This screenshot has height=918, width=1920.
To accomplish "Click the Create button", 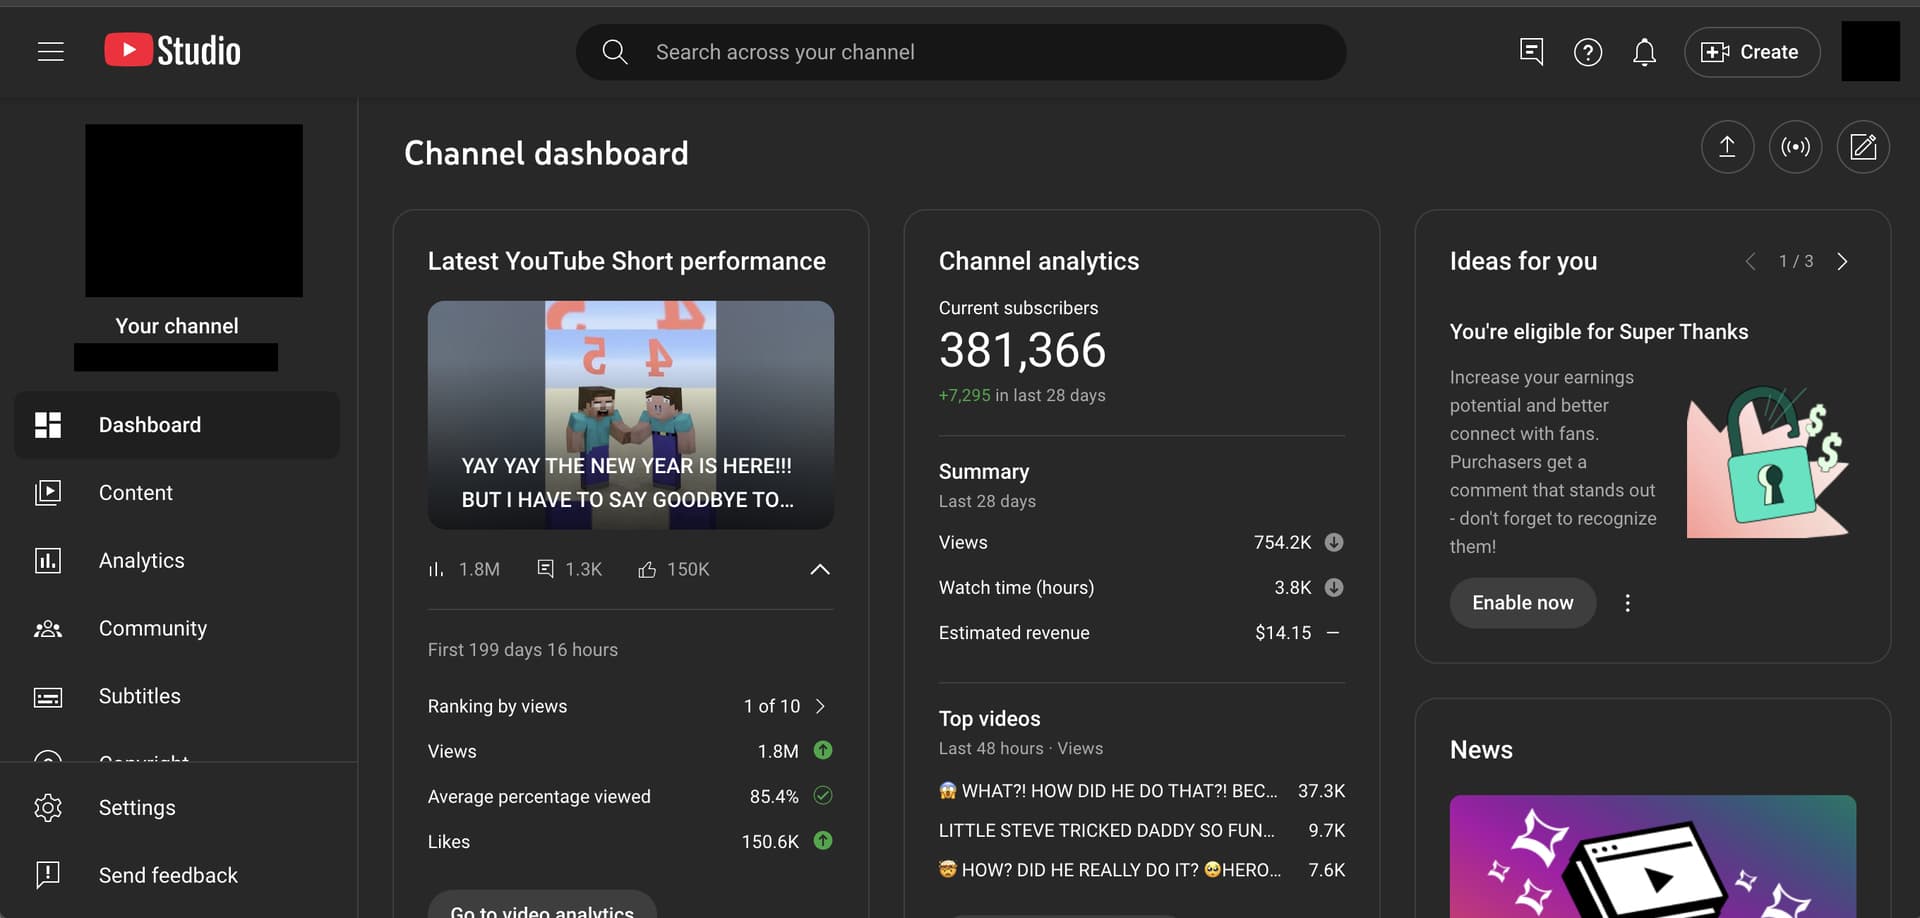I will coord(1752,52).
